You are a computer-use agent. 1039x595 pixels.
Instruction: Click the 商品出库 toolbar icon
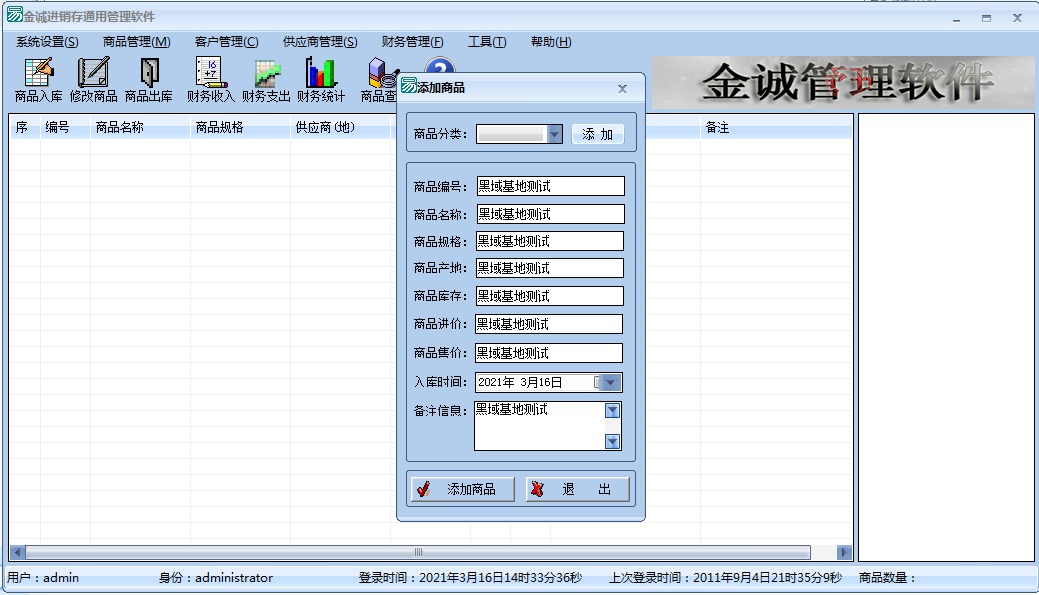click(149, 80)
